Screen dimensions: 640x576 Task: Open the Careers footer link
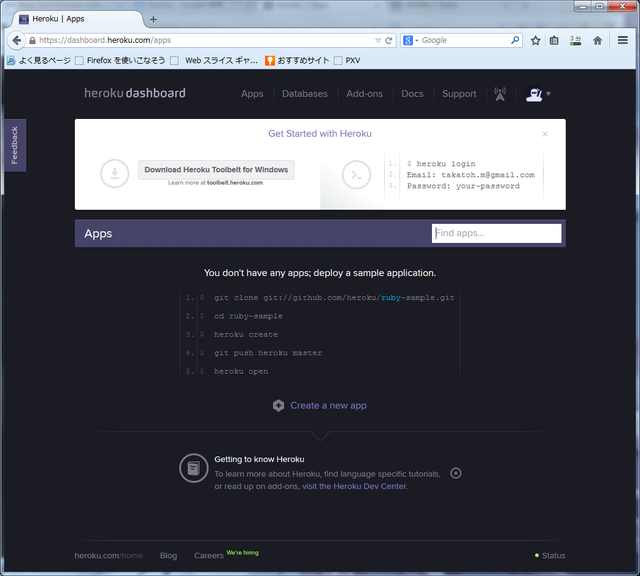click(209, 556)
